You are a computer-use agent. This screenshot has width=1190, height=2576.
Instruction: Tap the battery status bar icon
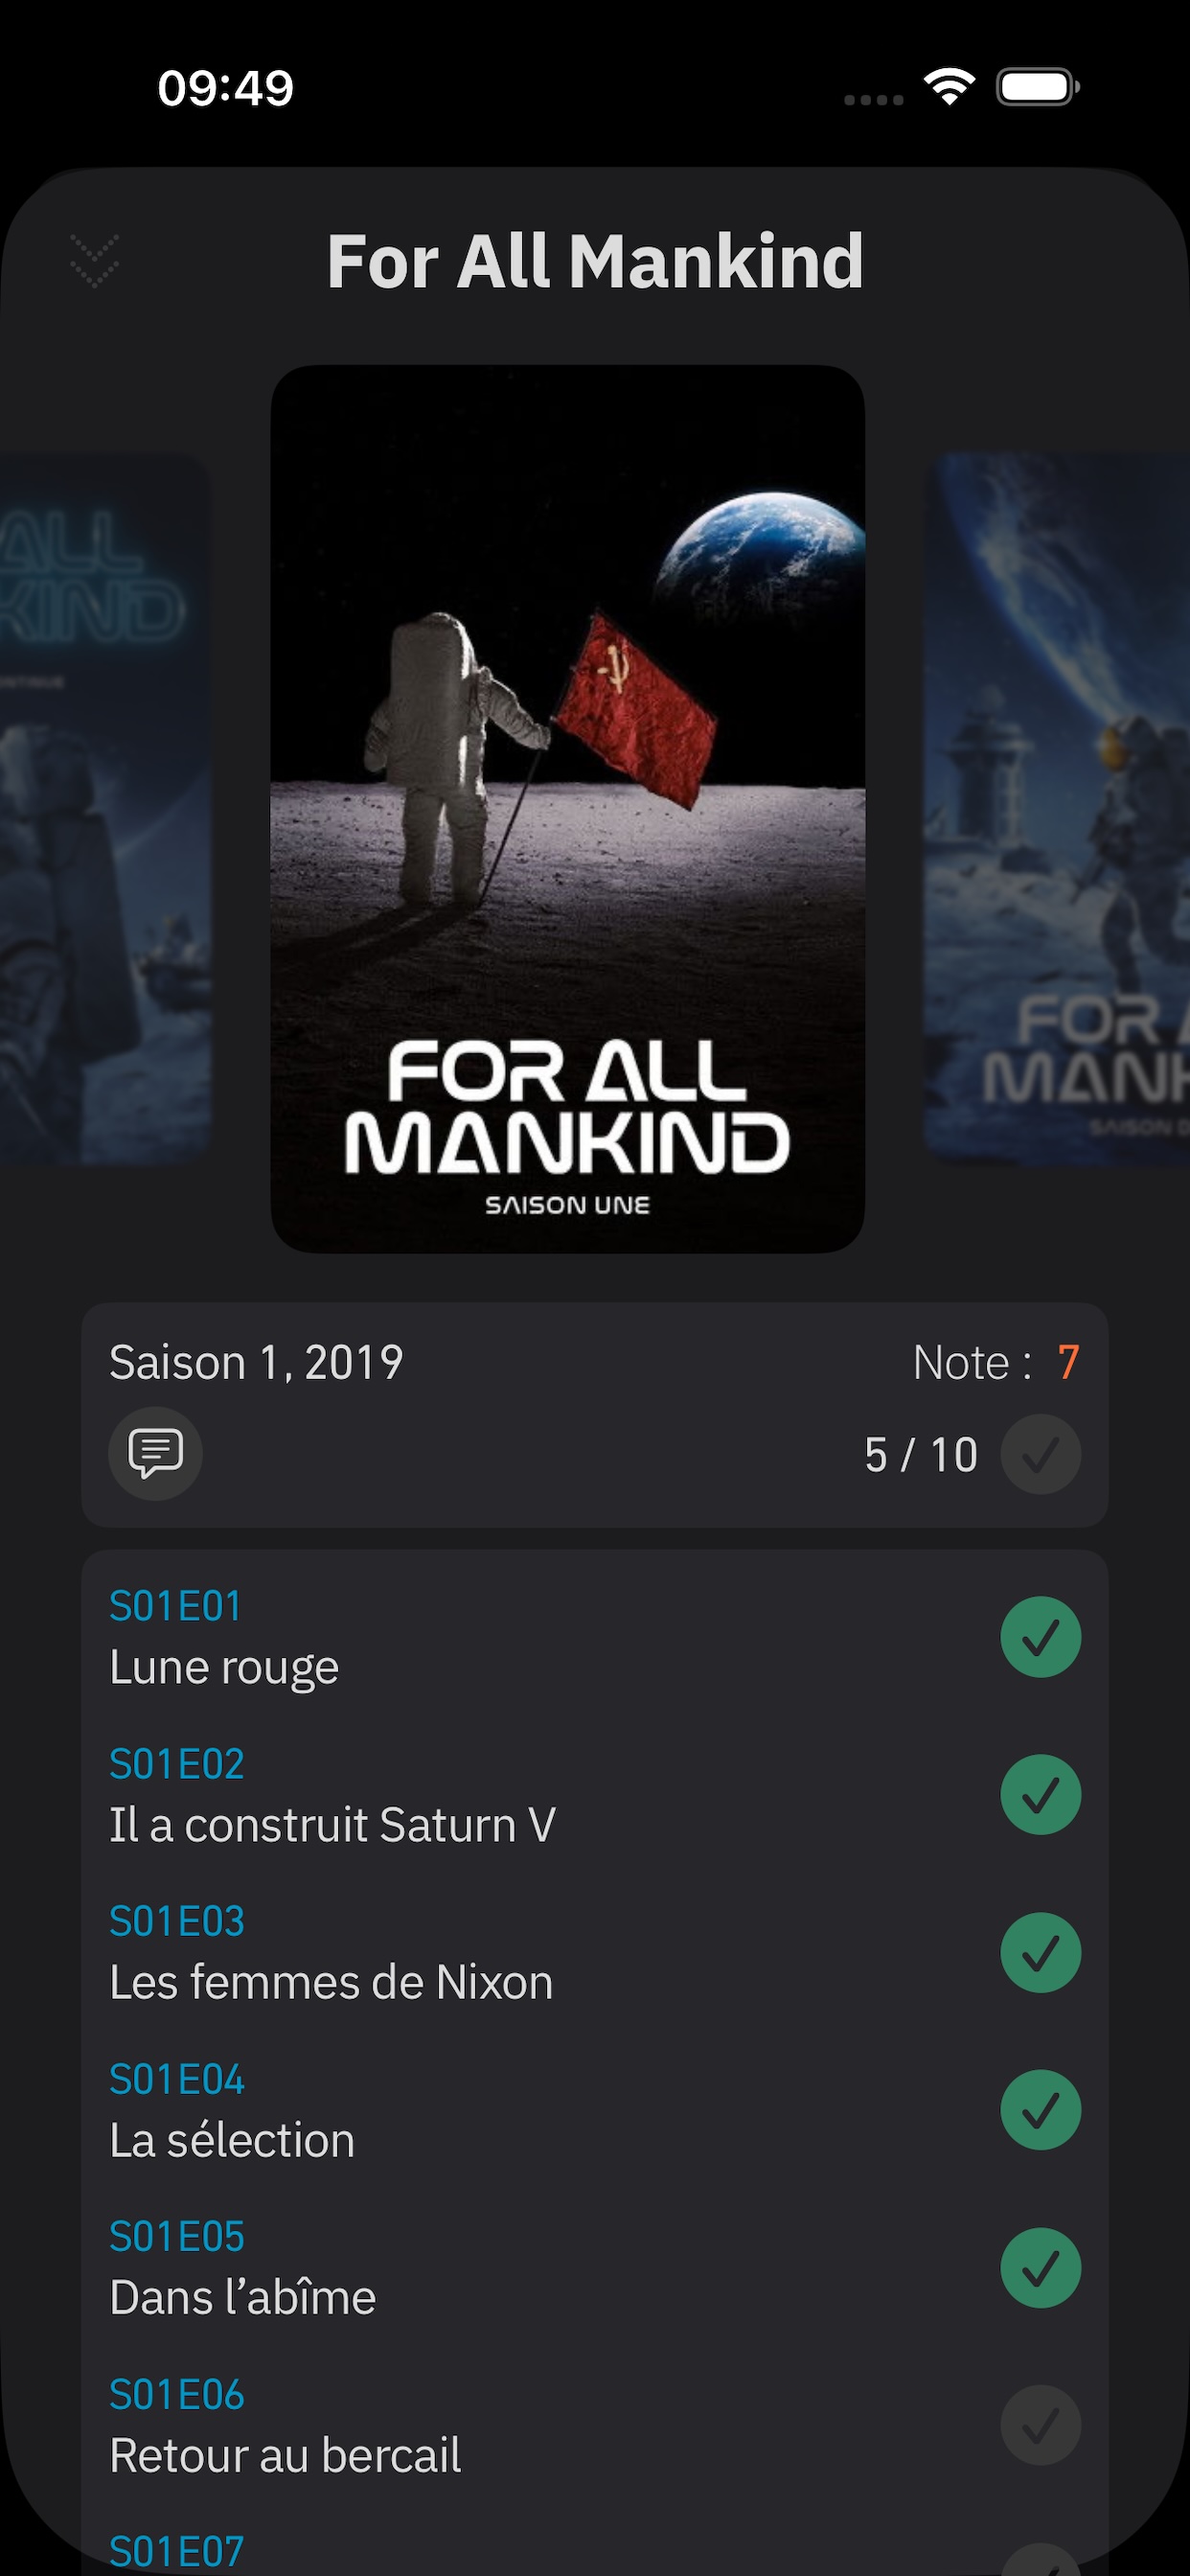tap(1038, 87)
